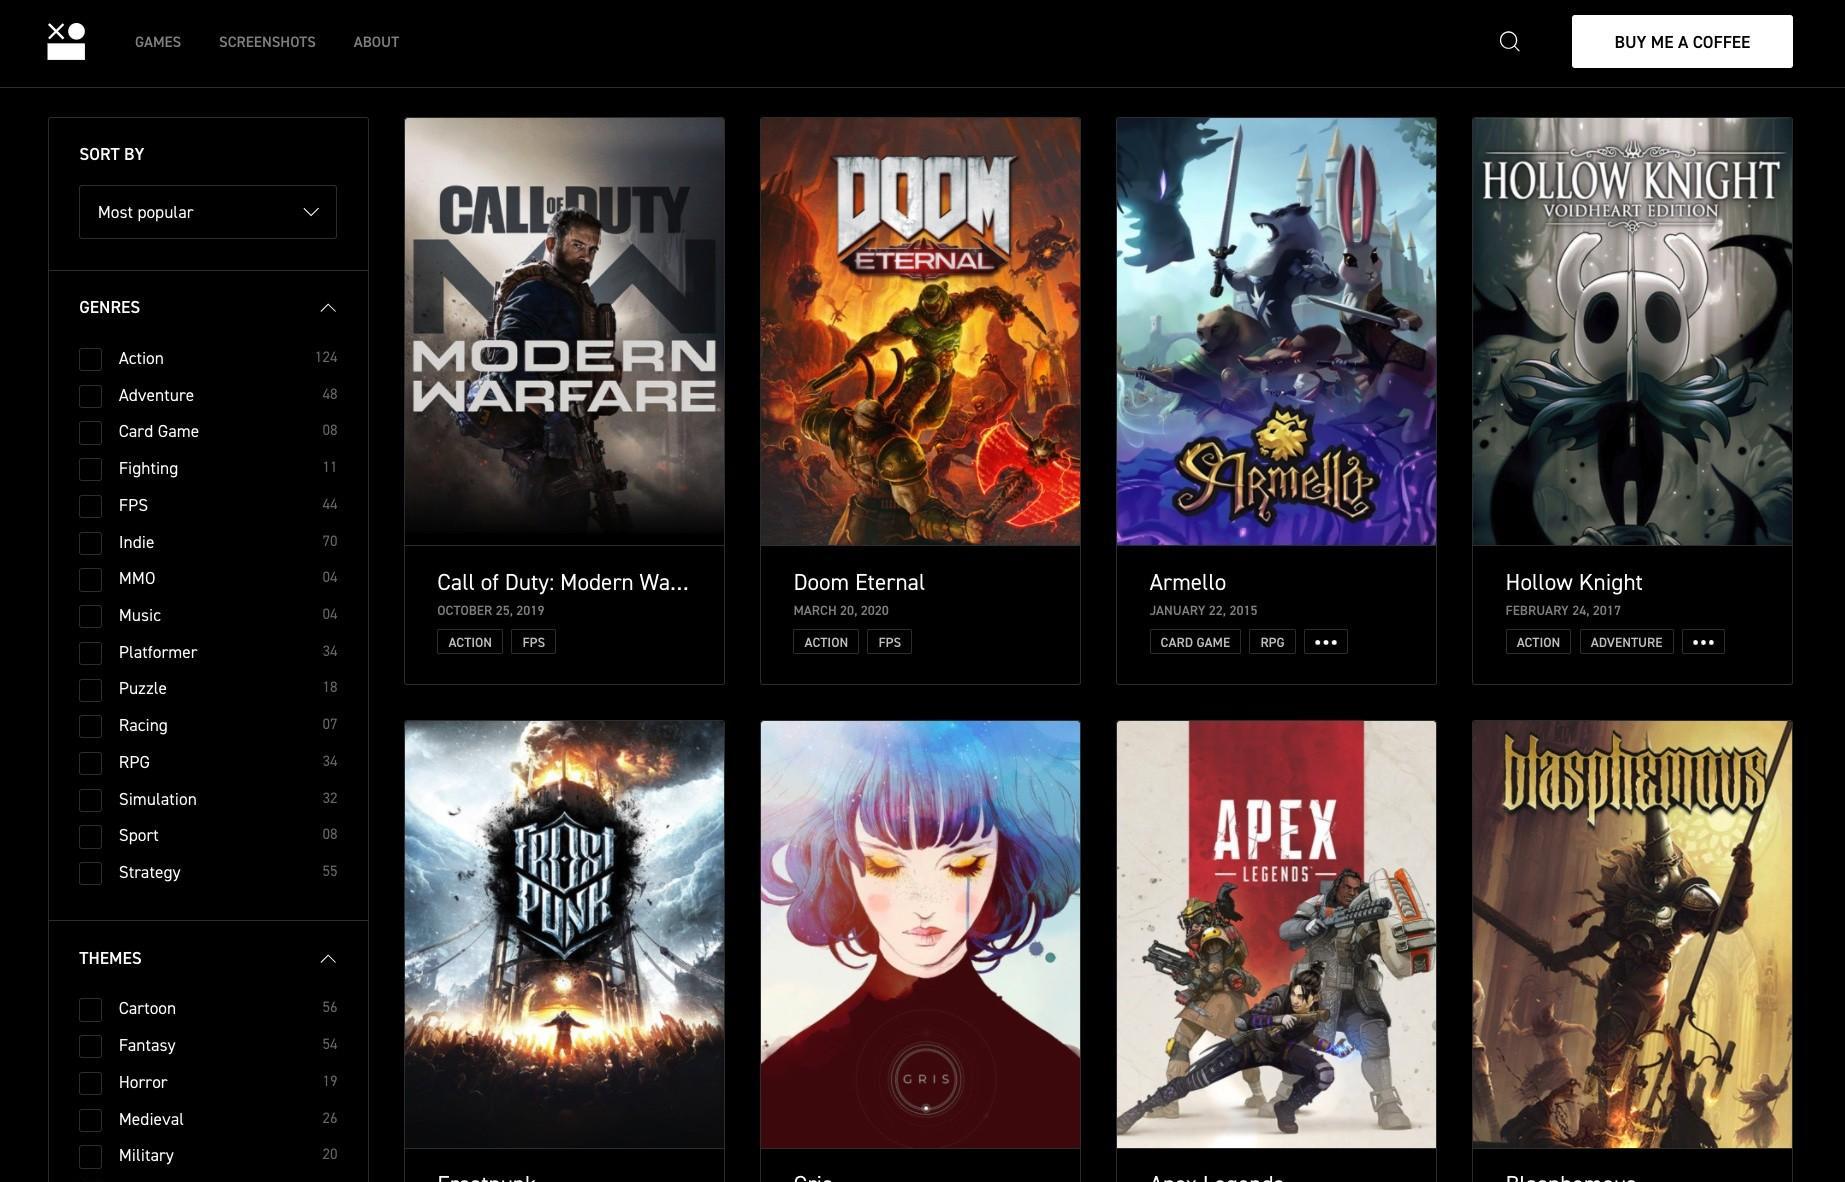Click Action tag on Call of Duty card

pyautogui.click(x=470, y=642)
